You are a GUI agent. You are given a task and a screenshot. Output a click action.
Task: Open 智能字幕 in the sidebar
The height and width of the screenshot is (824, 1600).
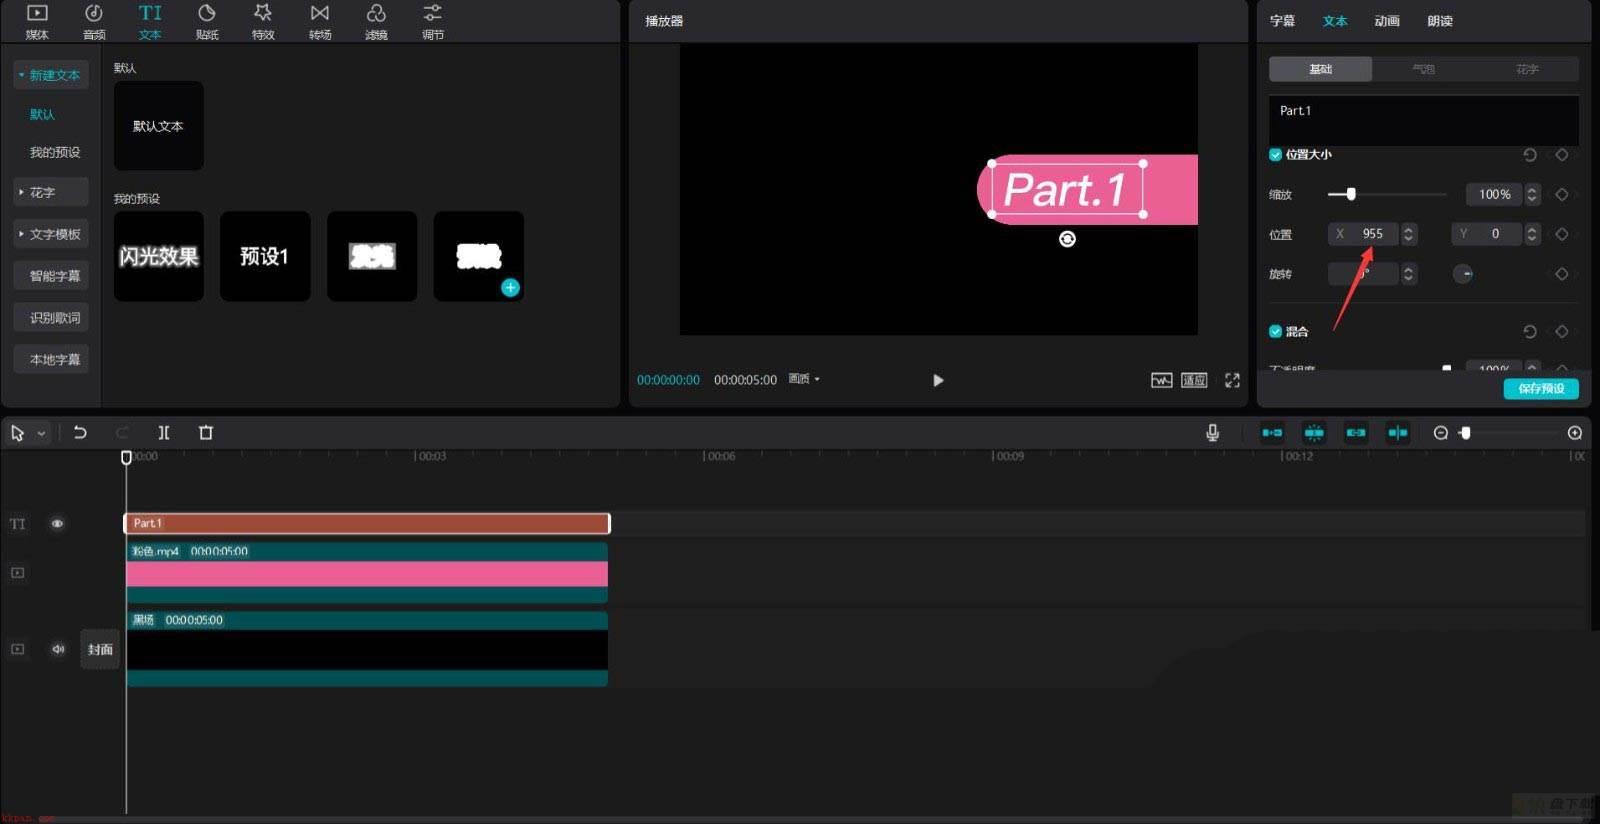51,276
